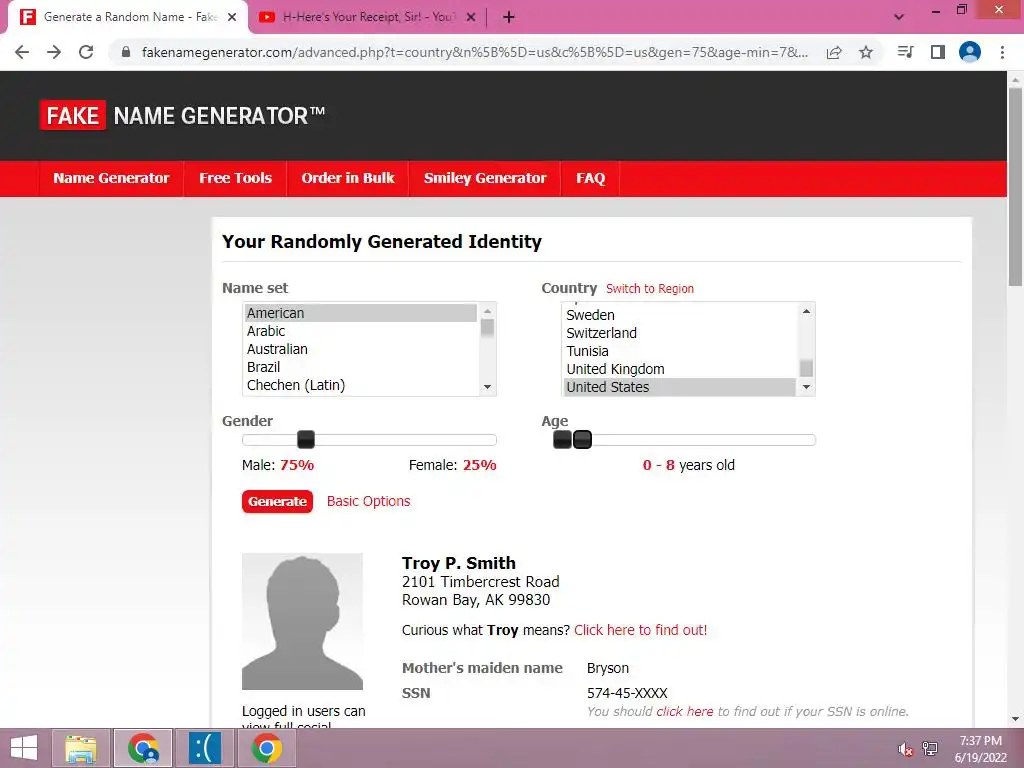Open Chrome profile avatar
The width and height of the screenshot is (1024, 768).
(970, 52)
